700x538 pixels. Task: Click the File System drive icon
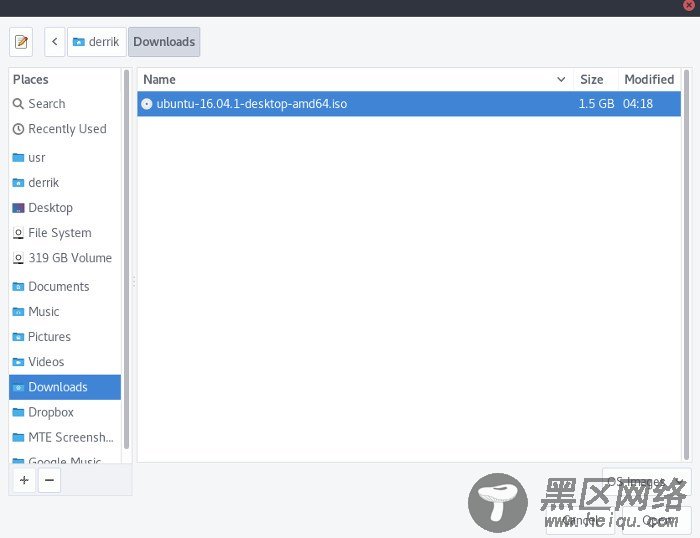tap(18, 233)
